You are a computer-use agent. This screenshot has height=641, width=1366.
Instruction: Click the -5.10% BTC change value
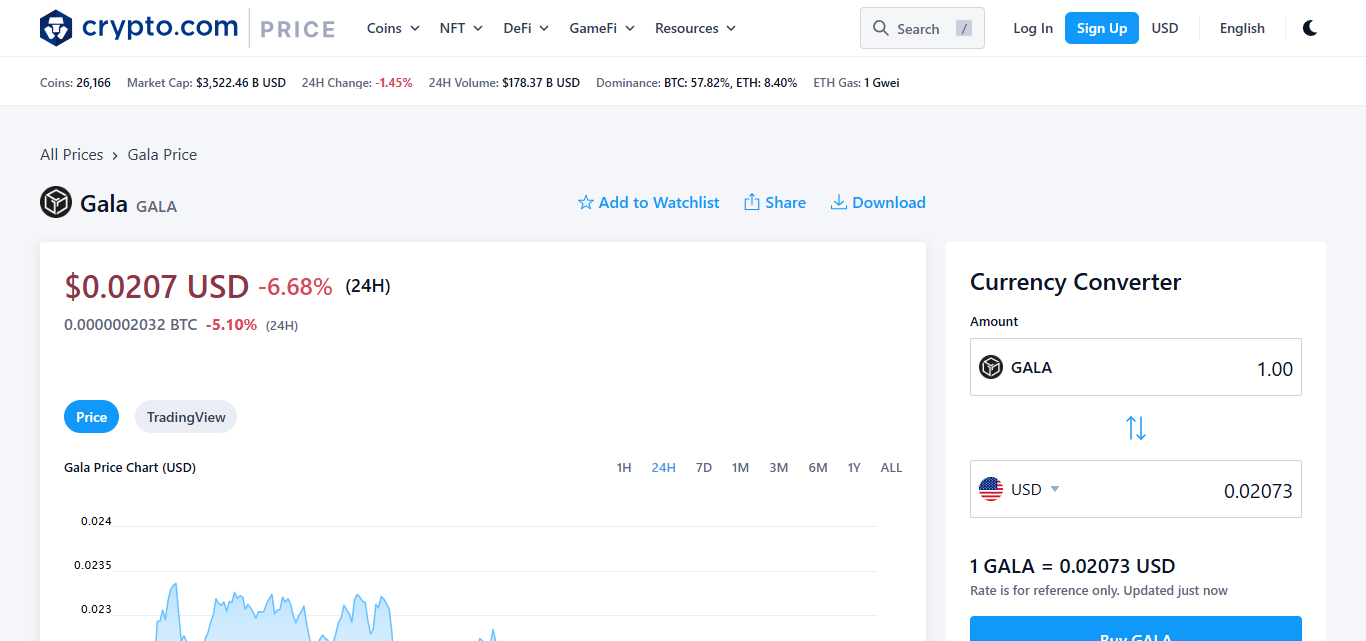point(231,325)
